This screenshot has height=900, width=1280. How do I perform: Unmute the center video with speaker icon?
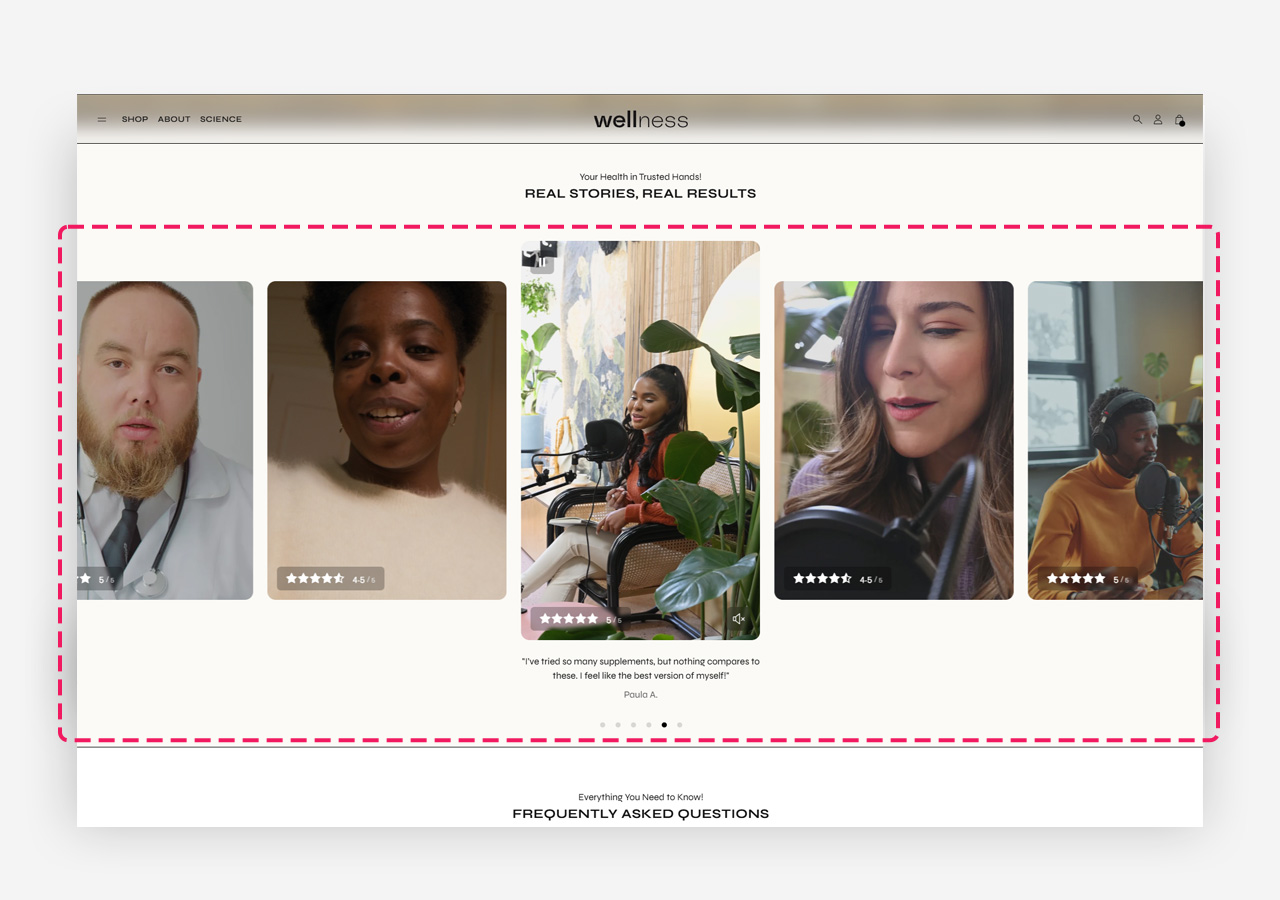point(738,619)
